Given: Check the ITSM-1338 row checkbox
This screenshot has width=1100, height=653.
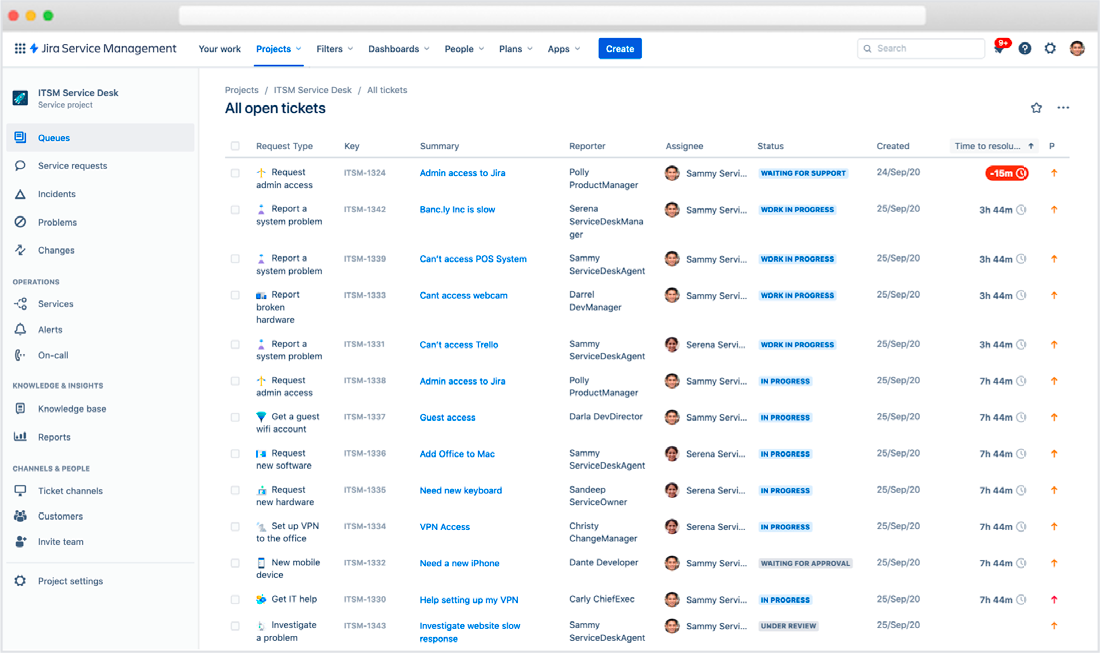Looking at the screenshot, I should click(x=235, y=380).
